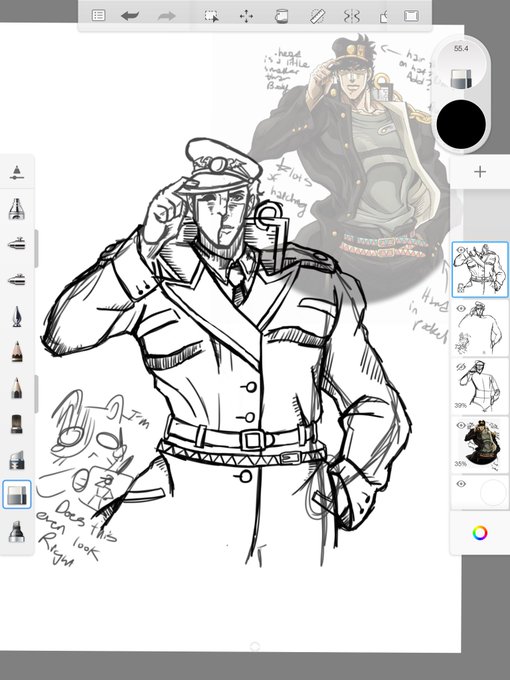Select the lower airbrush tool
Screen dimensions: 510x680
[16, 280]
